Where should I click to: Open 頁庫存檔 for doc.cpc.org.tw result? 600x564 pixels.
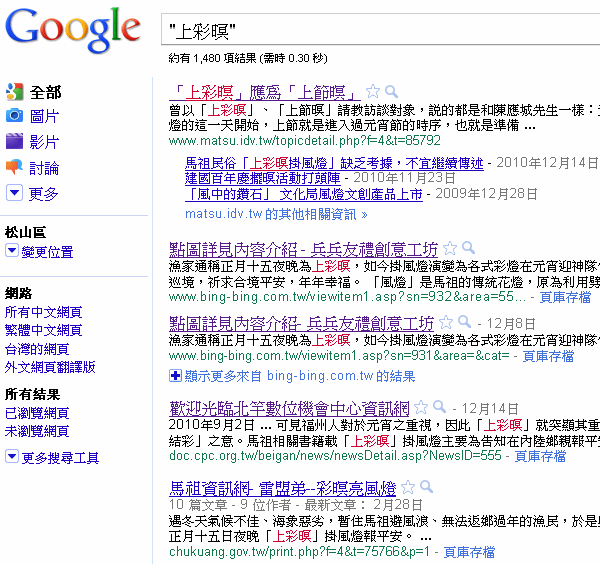540,456
